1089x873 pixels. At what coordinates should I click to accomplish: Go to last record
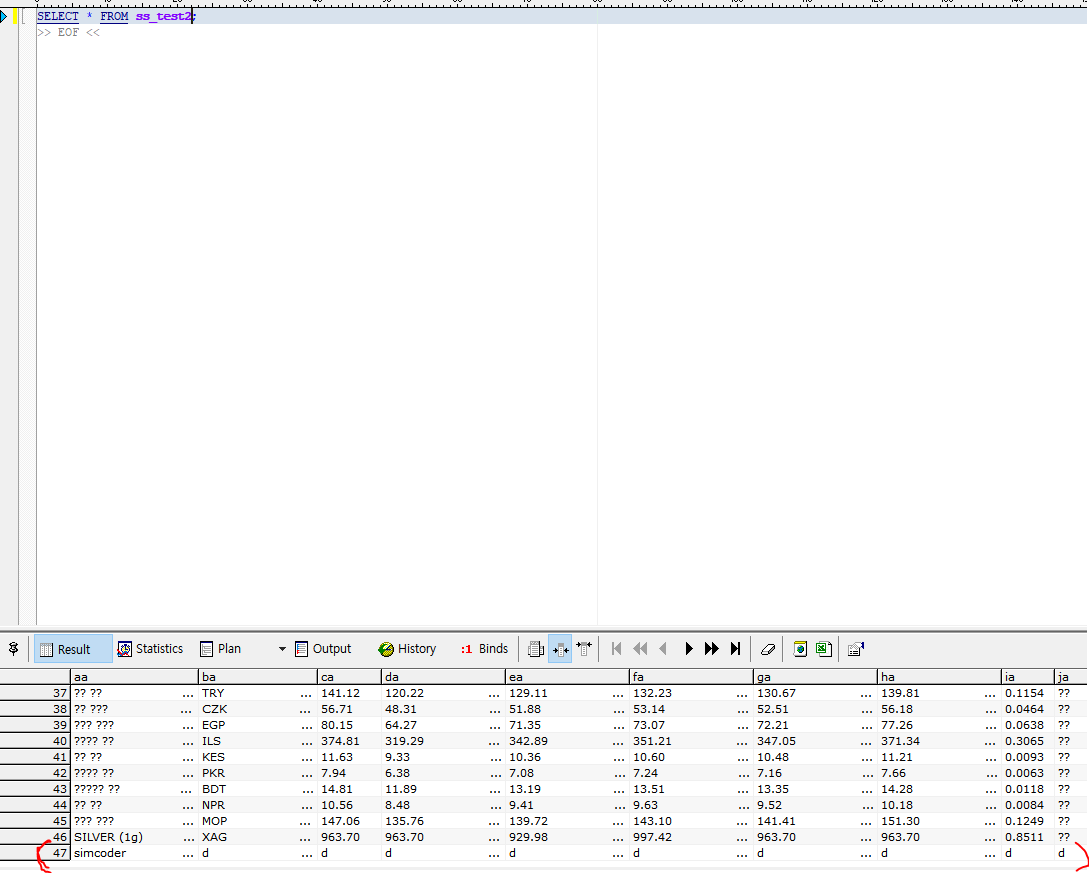click(x=735, y=649)
